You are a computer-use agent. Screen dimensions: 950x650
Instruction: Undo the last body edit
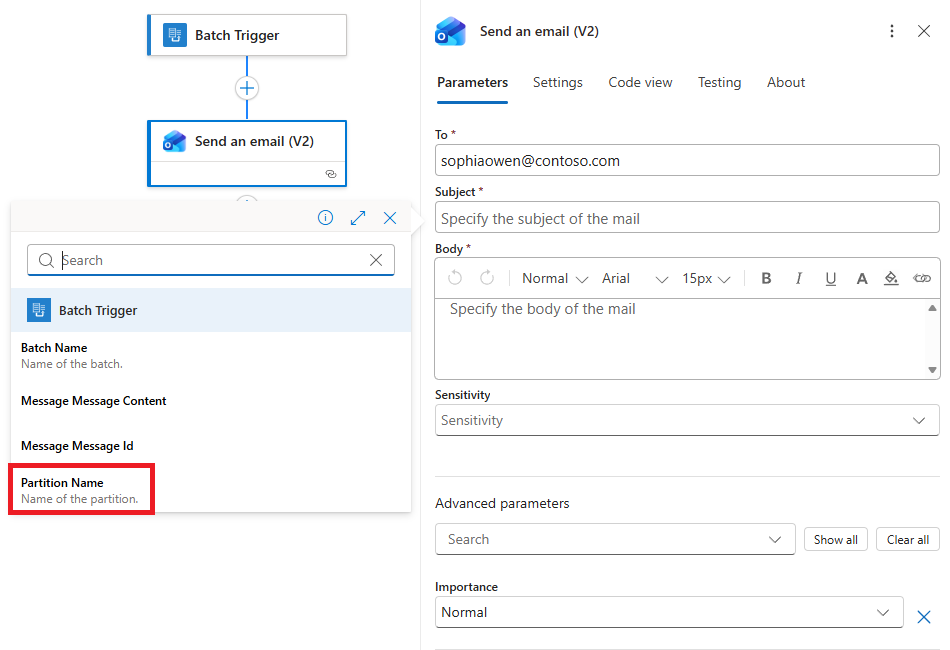tap(455, 278)
